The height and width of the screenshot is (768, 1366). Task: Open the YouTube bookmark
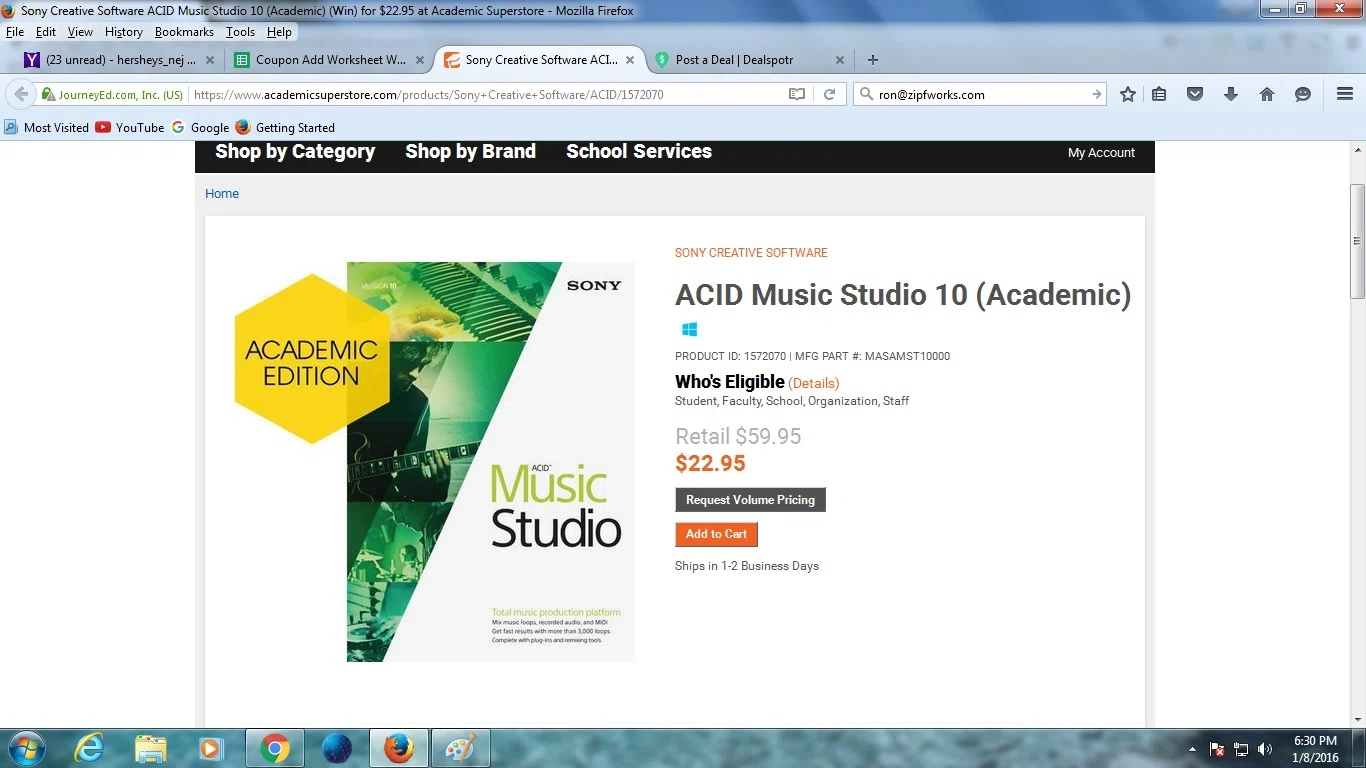click(130, 128)
